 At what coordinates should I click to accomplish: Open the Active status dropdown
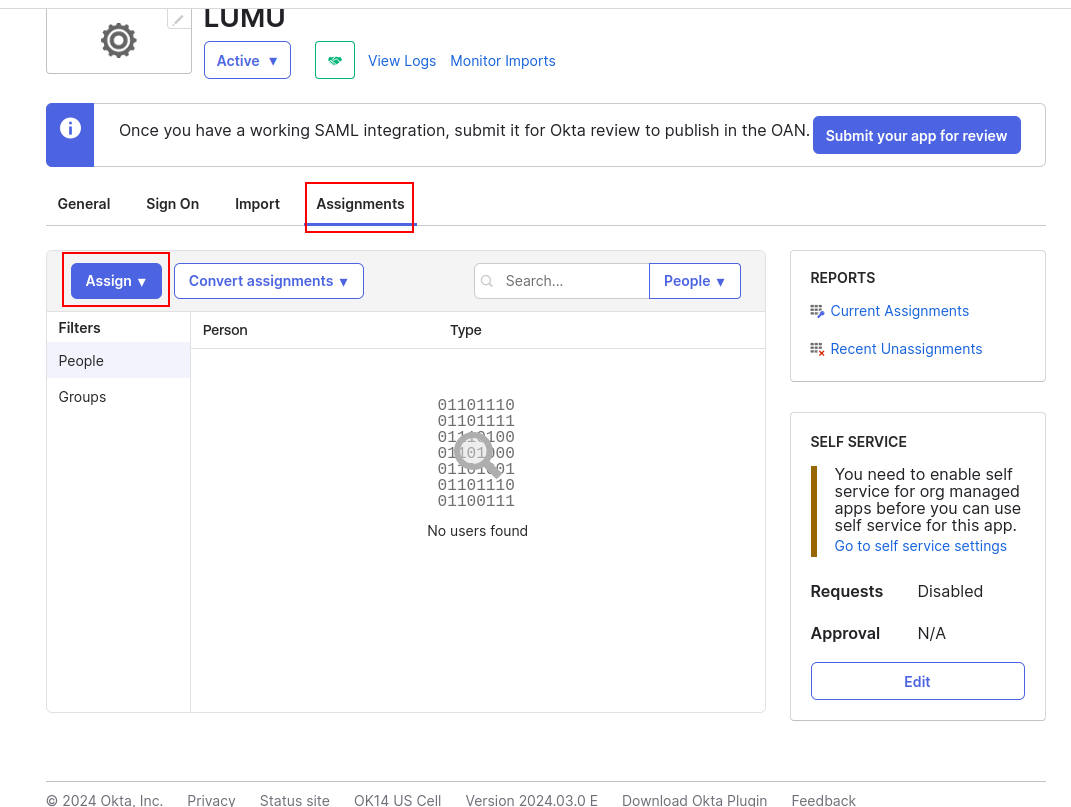[x=247, y=61]
